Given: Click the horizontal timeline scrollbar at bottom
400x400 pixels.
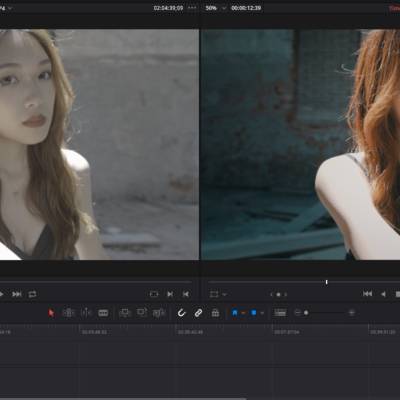Looking at the screenshot, I should point(123,398).
